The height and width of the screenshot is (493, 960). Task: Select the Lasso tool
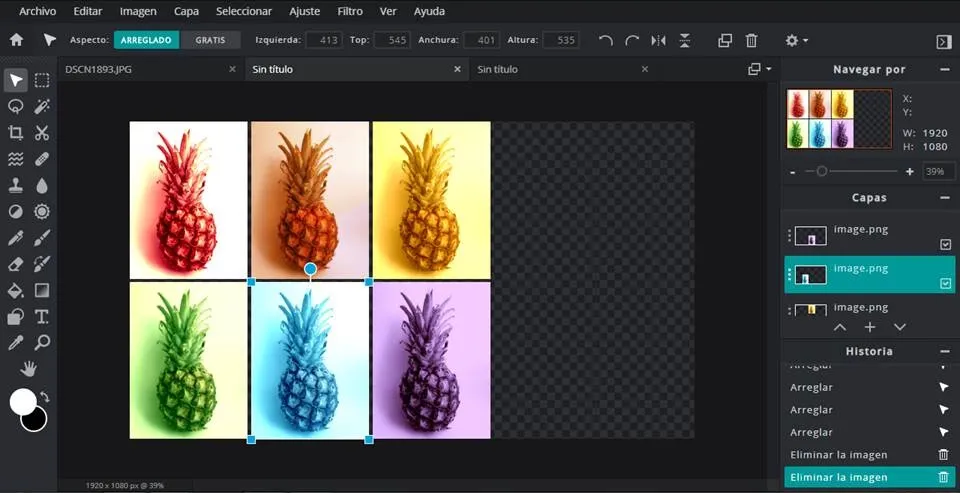point(16,106)
